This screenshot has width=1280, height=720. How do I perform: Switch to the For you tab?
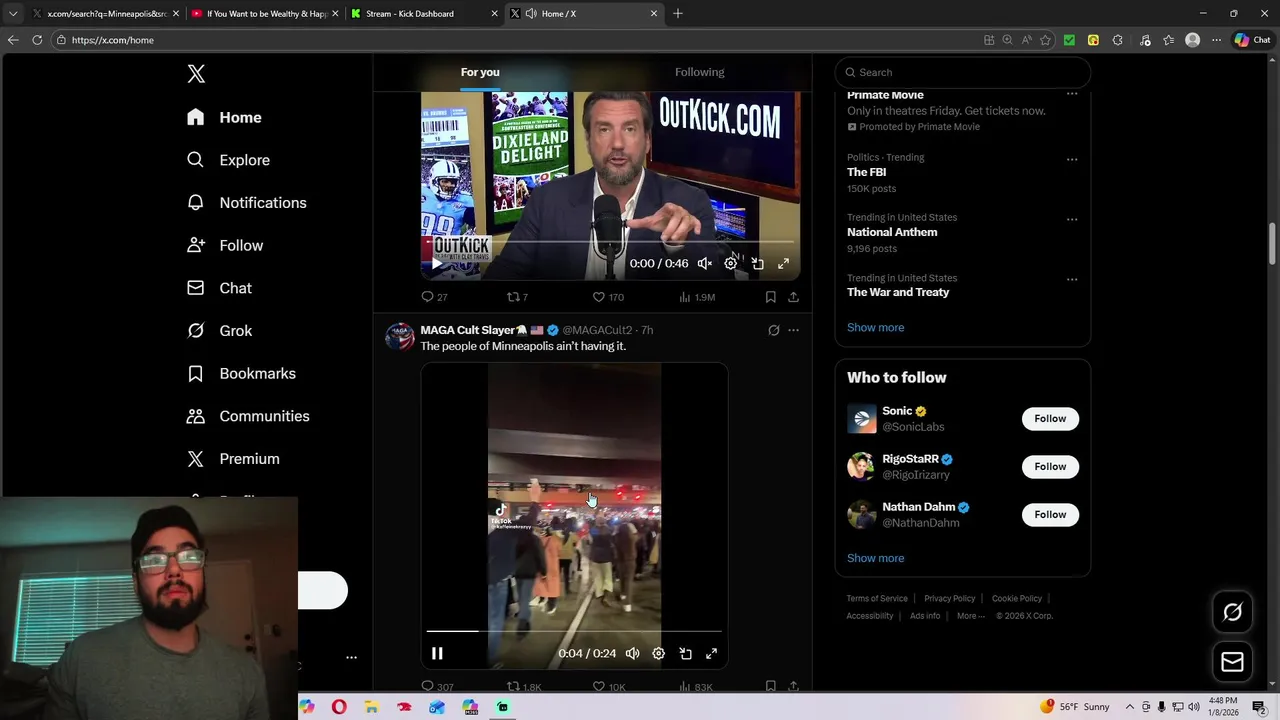click(480, 72)
